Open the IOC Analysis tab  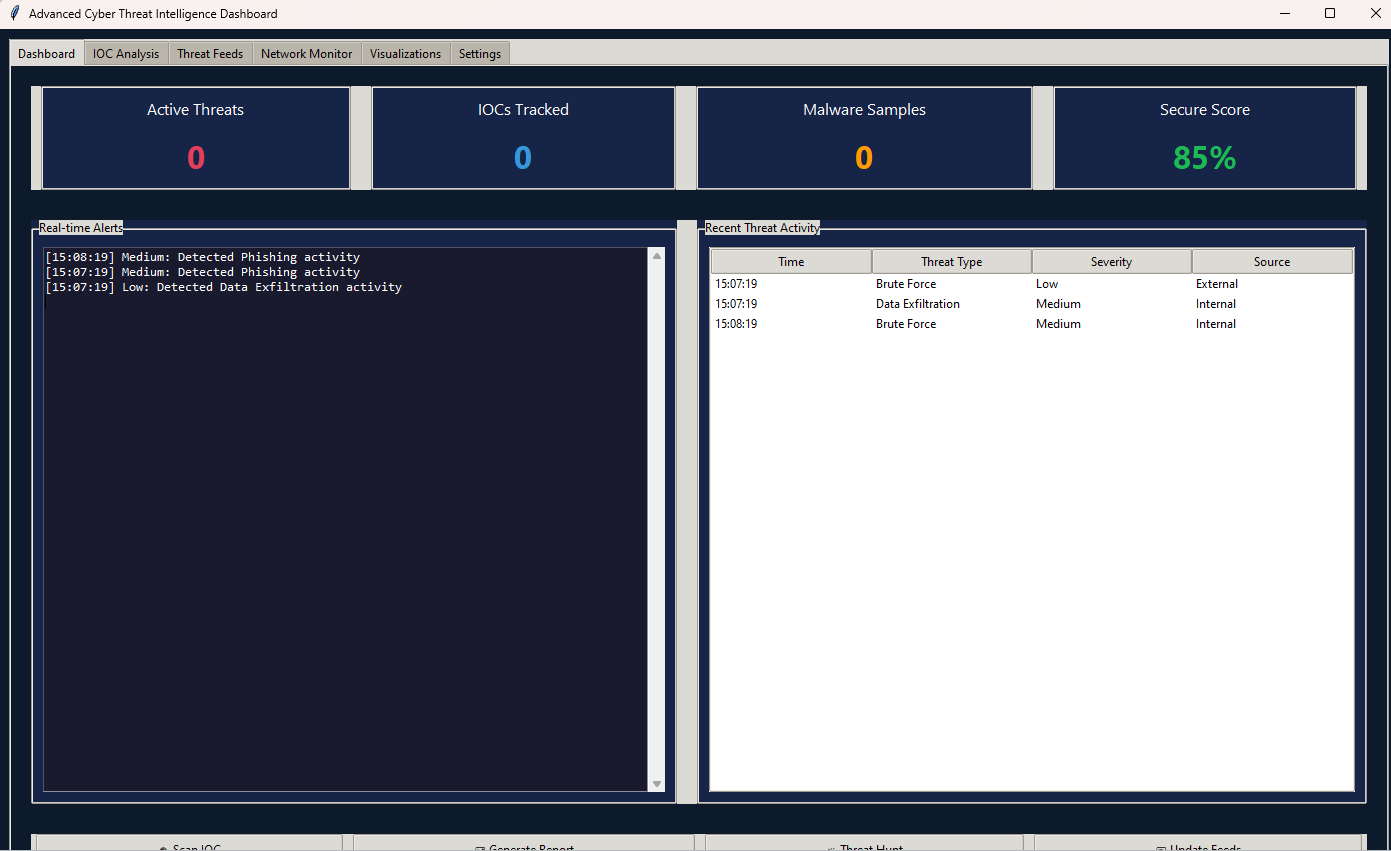coord(126,54)
